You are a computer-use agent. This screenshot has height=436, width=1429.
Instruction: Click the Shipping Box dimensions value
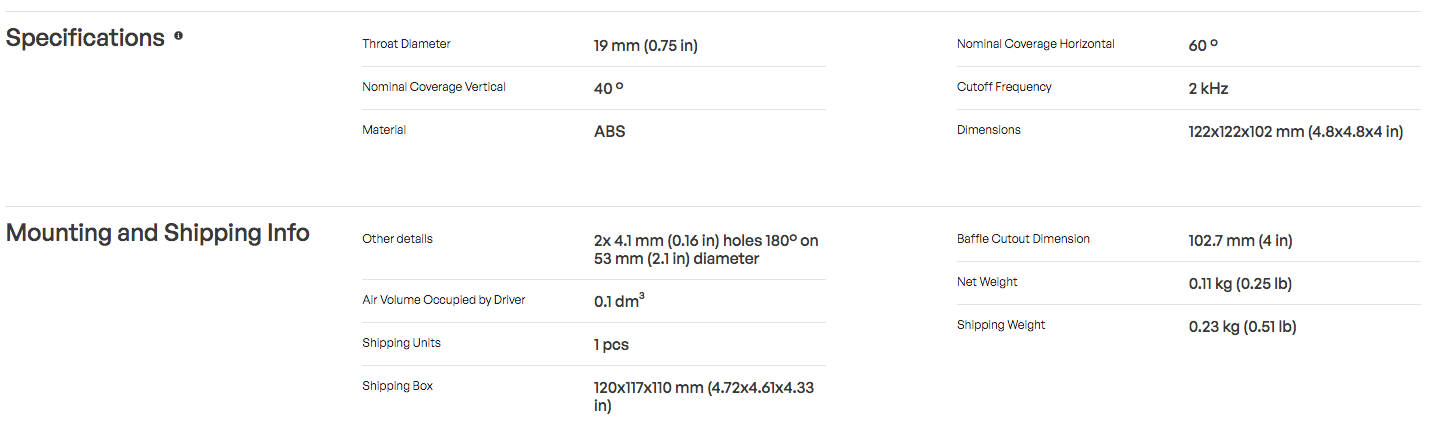pyautogui.click(x=704, y=397)
